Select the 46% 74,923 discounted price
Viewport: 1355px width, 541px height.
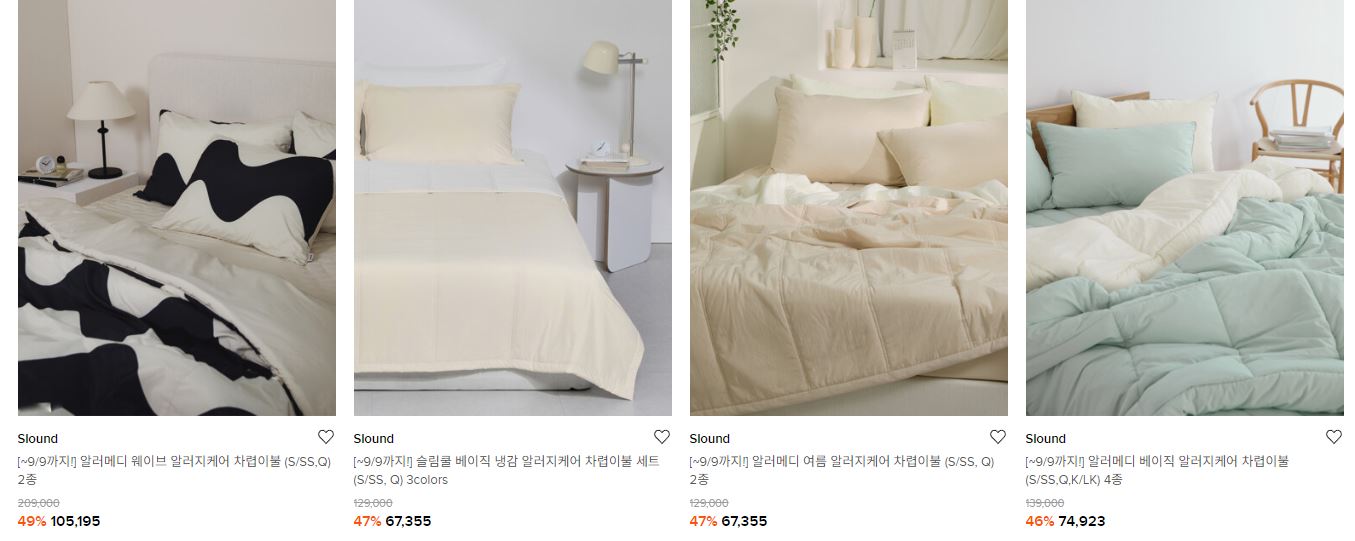click(1065, 521)
